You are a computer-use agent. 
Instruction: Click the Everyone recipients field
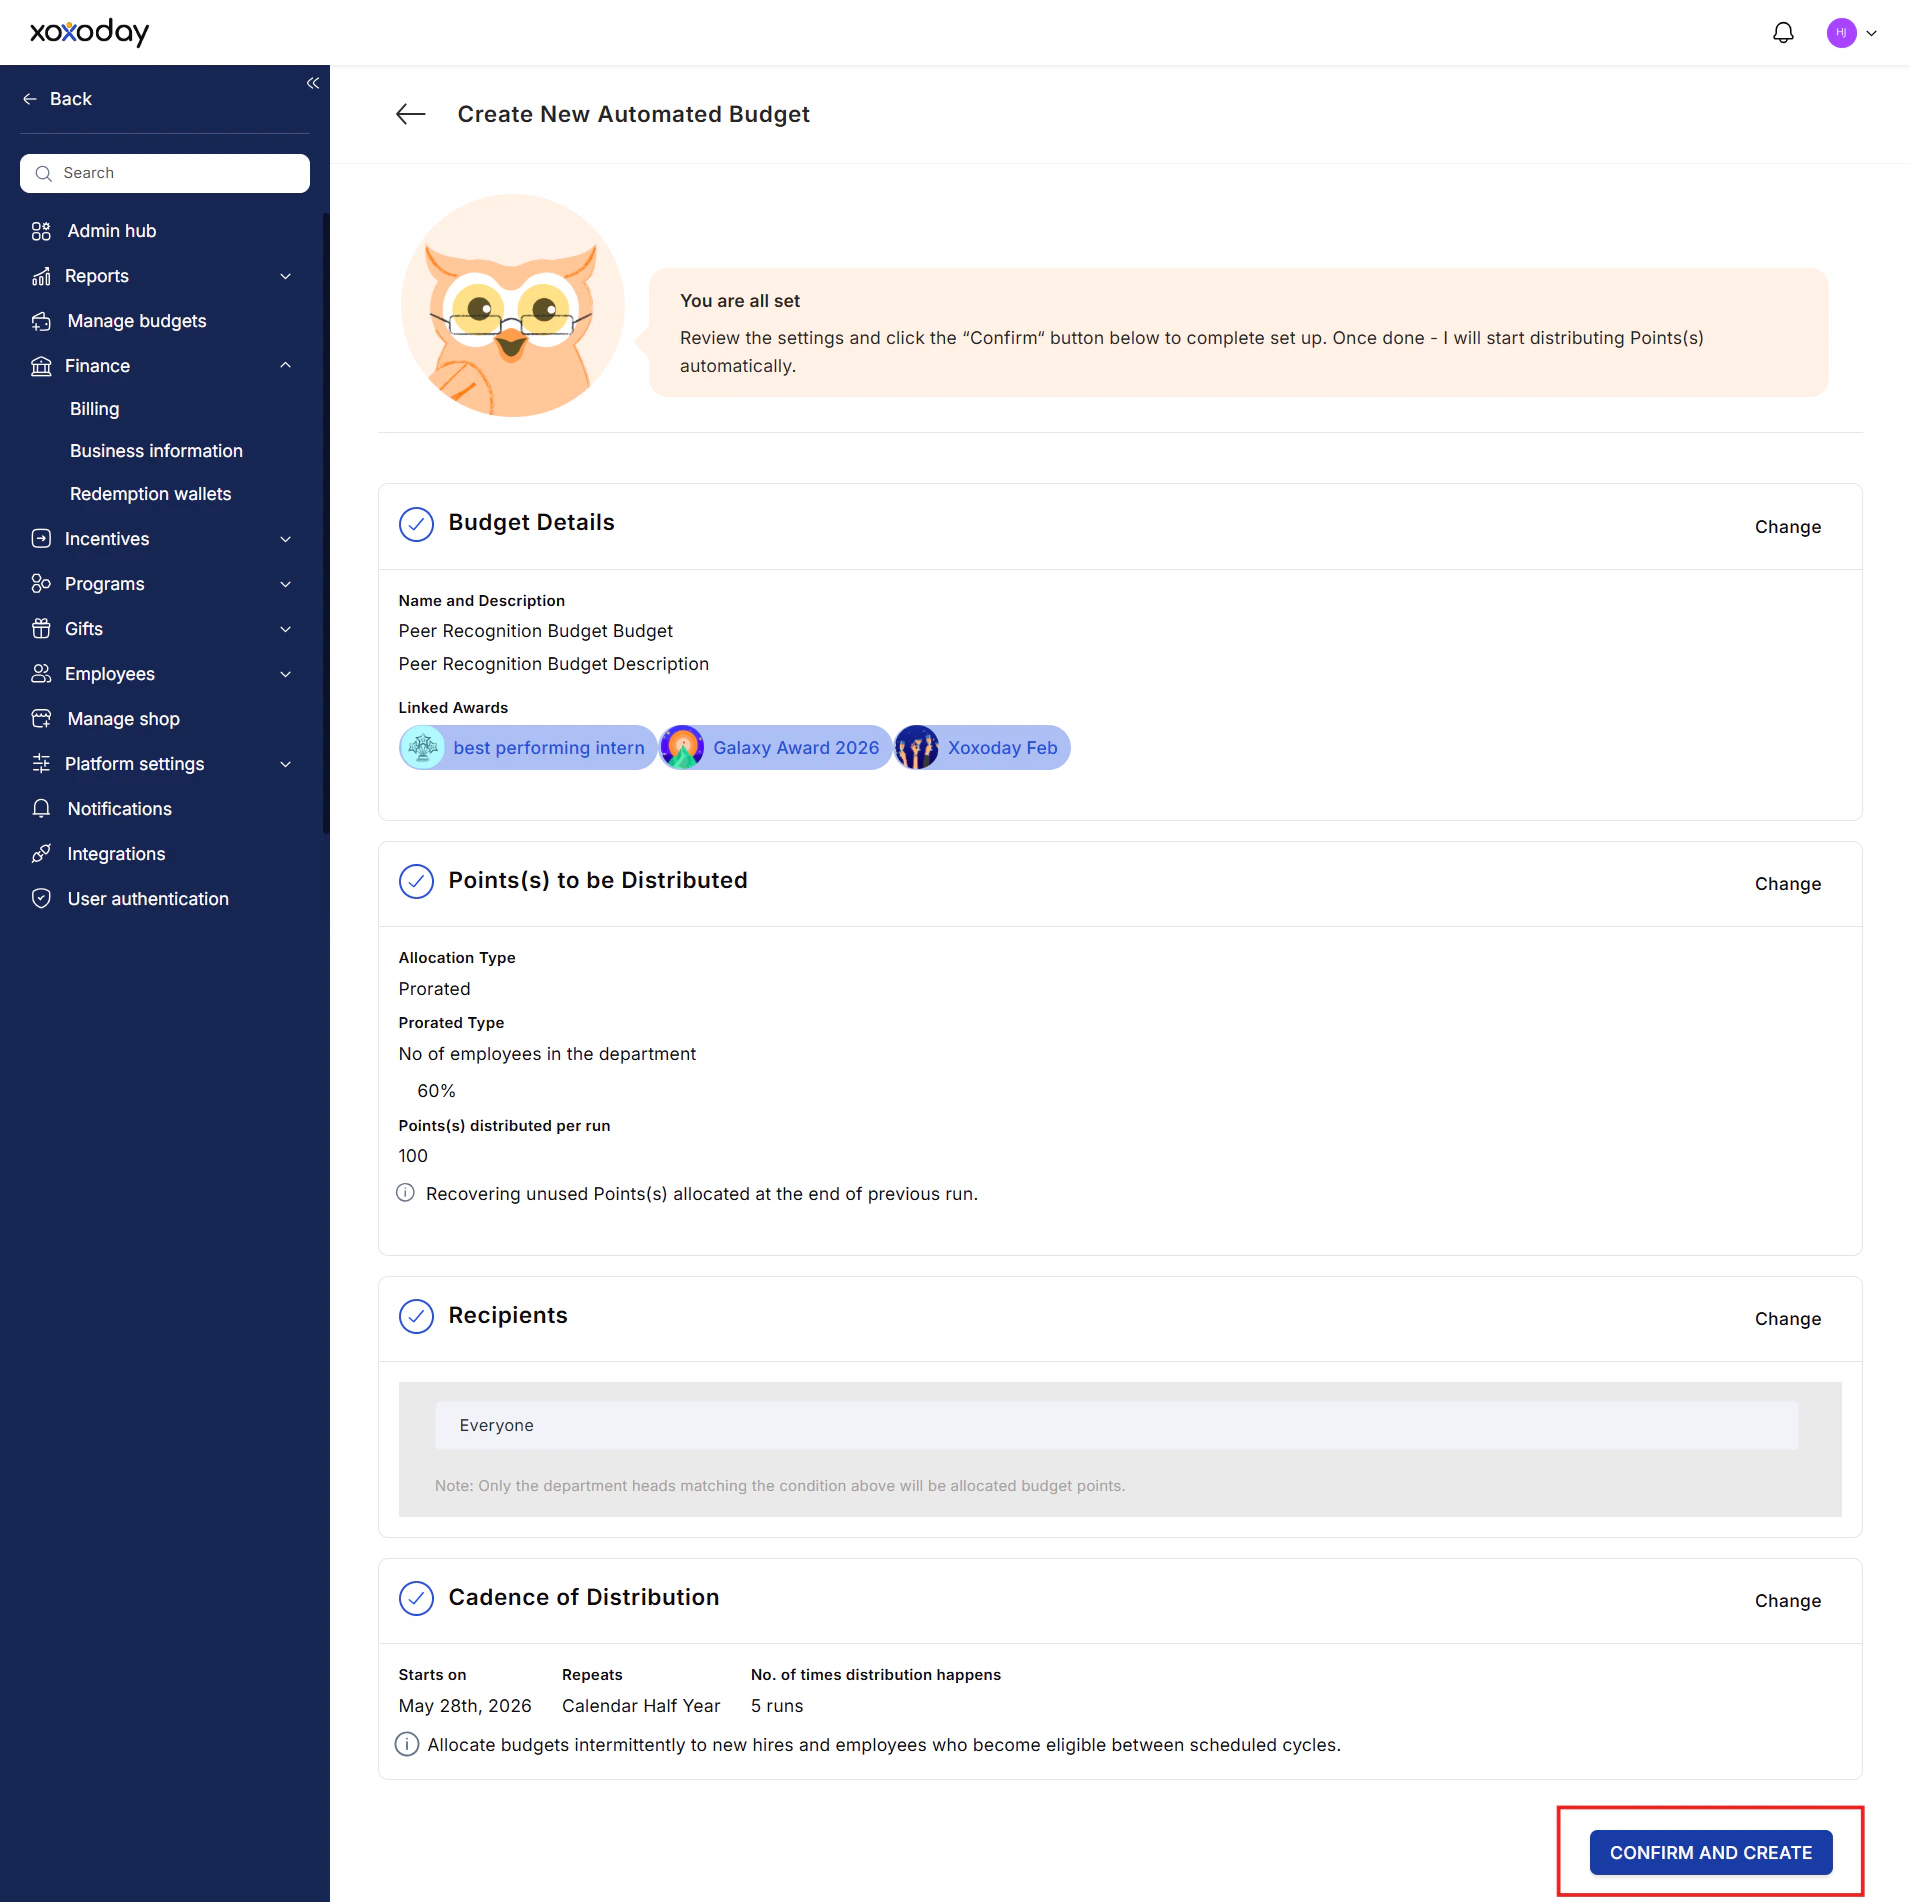point(1116,1426)
